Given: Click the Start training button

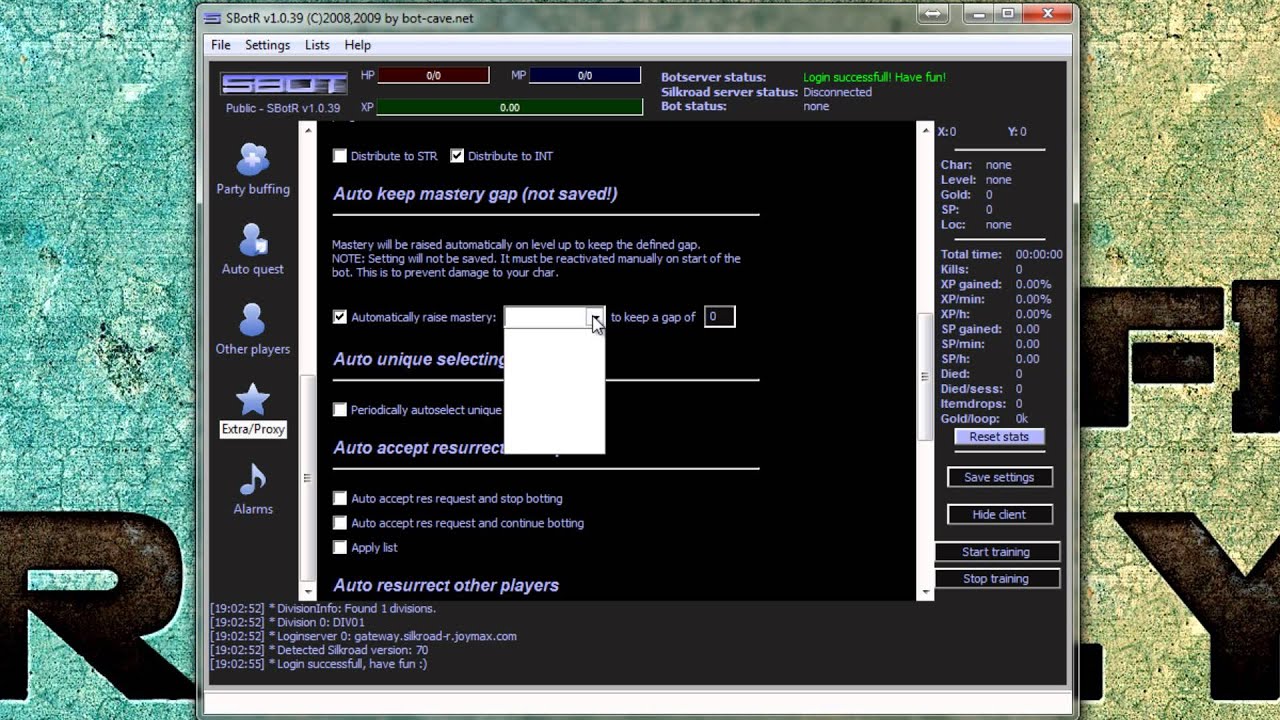Looking at the screenshot, I should pos(996,552).
